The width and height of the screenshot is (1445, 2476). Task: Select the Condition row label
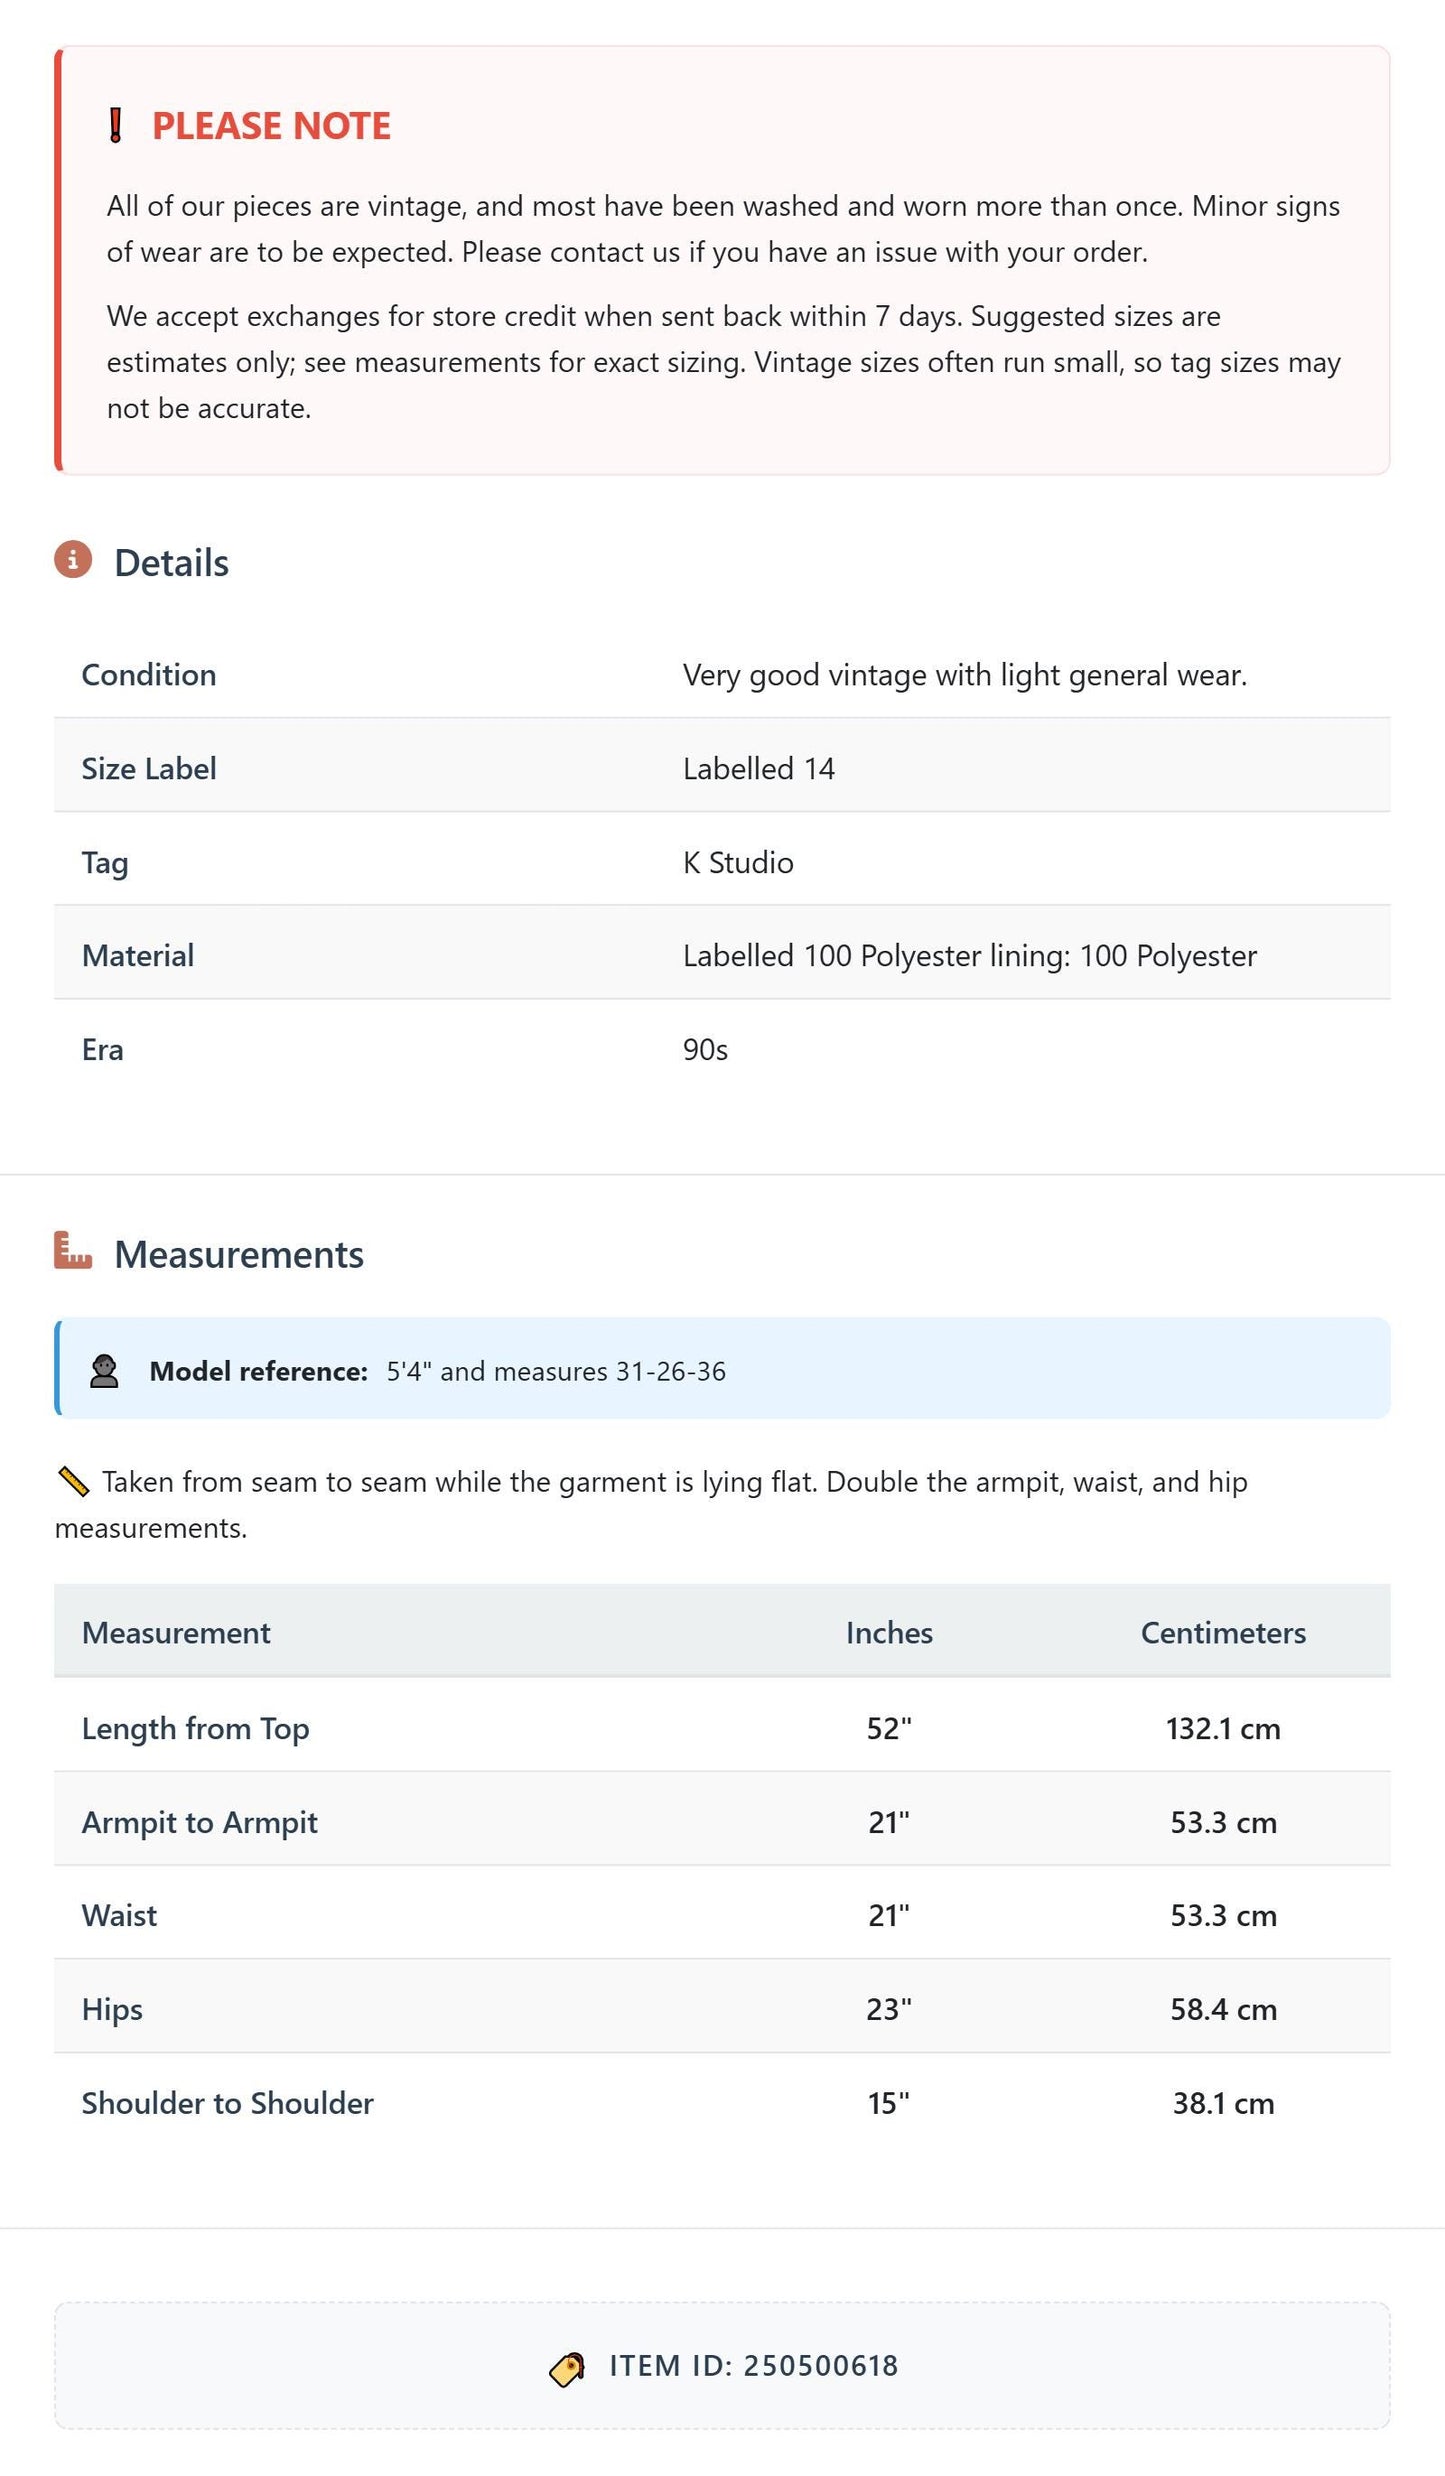[x=149, y=675]
